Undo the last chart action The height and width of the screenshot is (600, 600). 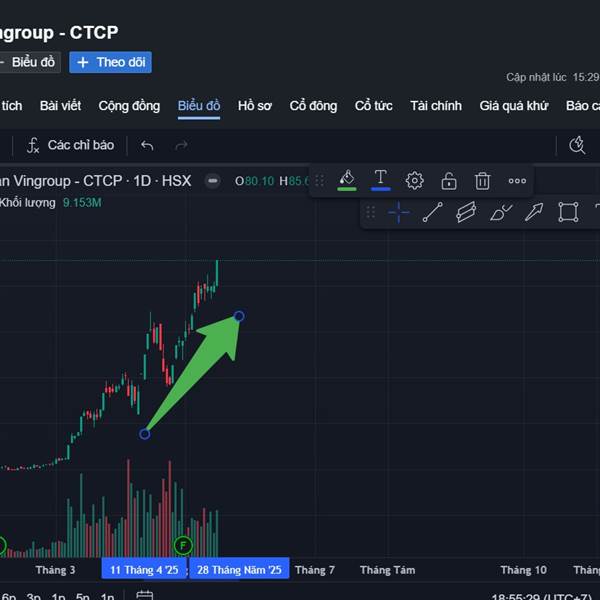(147, 145)
